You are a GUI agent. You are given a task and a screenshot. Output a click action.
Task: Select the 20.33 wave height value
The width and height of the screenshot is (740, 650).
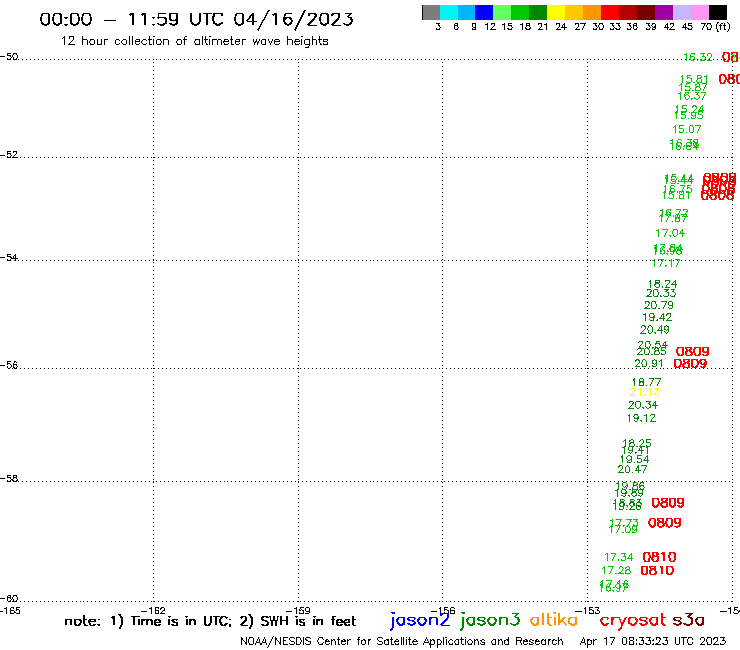point(661,293)
